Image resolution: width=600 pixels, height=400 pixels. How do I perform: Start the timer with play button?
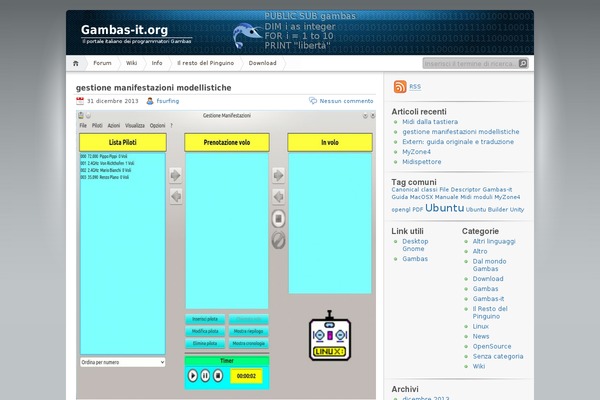point(192,376)
